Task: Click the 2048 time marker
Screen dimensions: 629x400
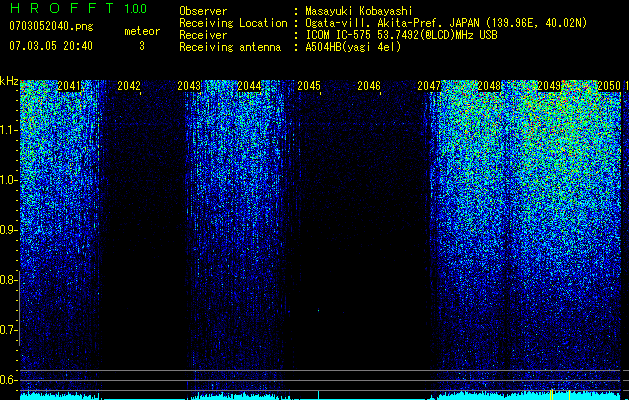Action: [x=489, y=86]
